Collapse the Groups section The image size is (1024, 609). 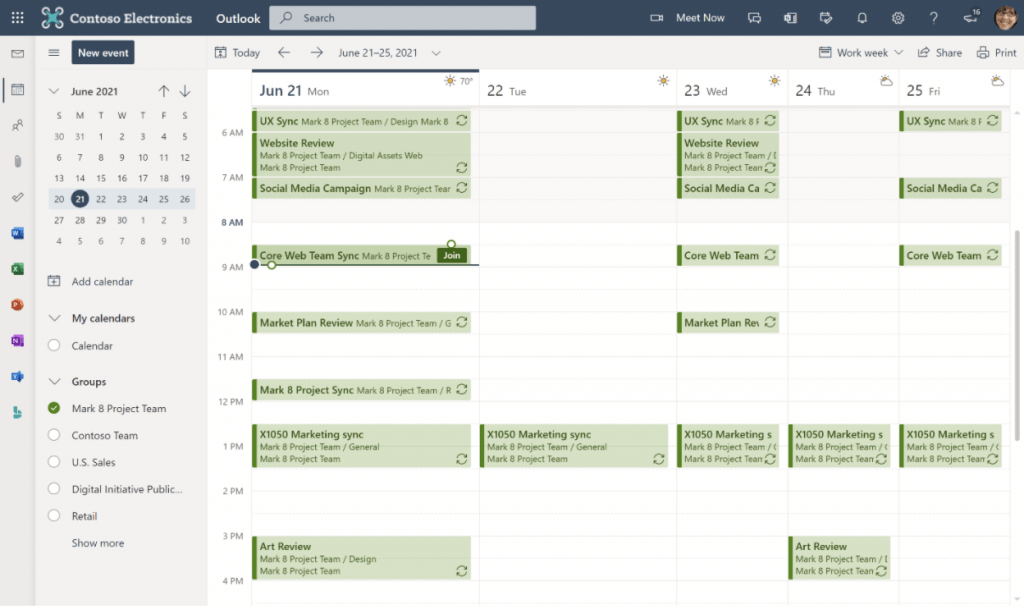54,381
